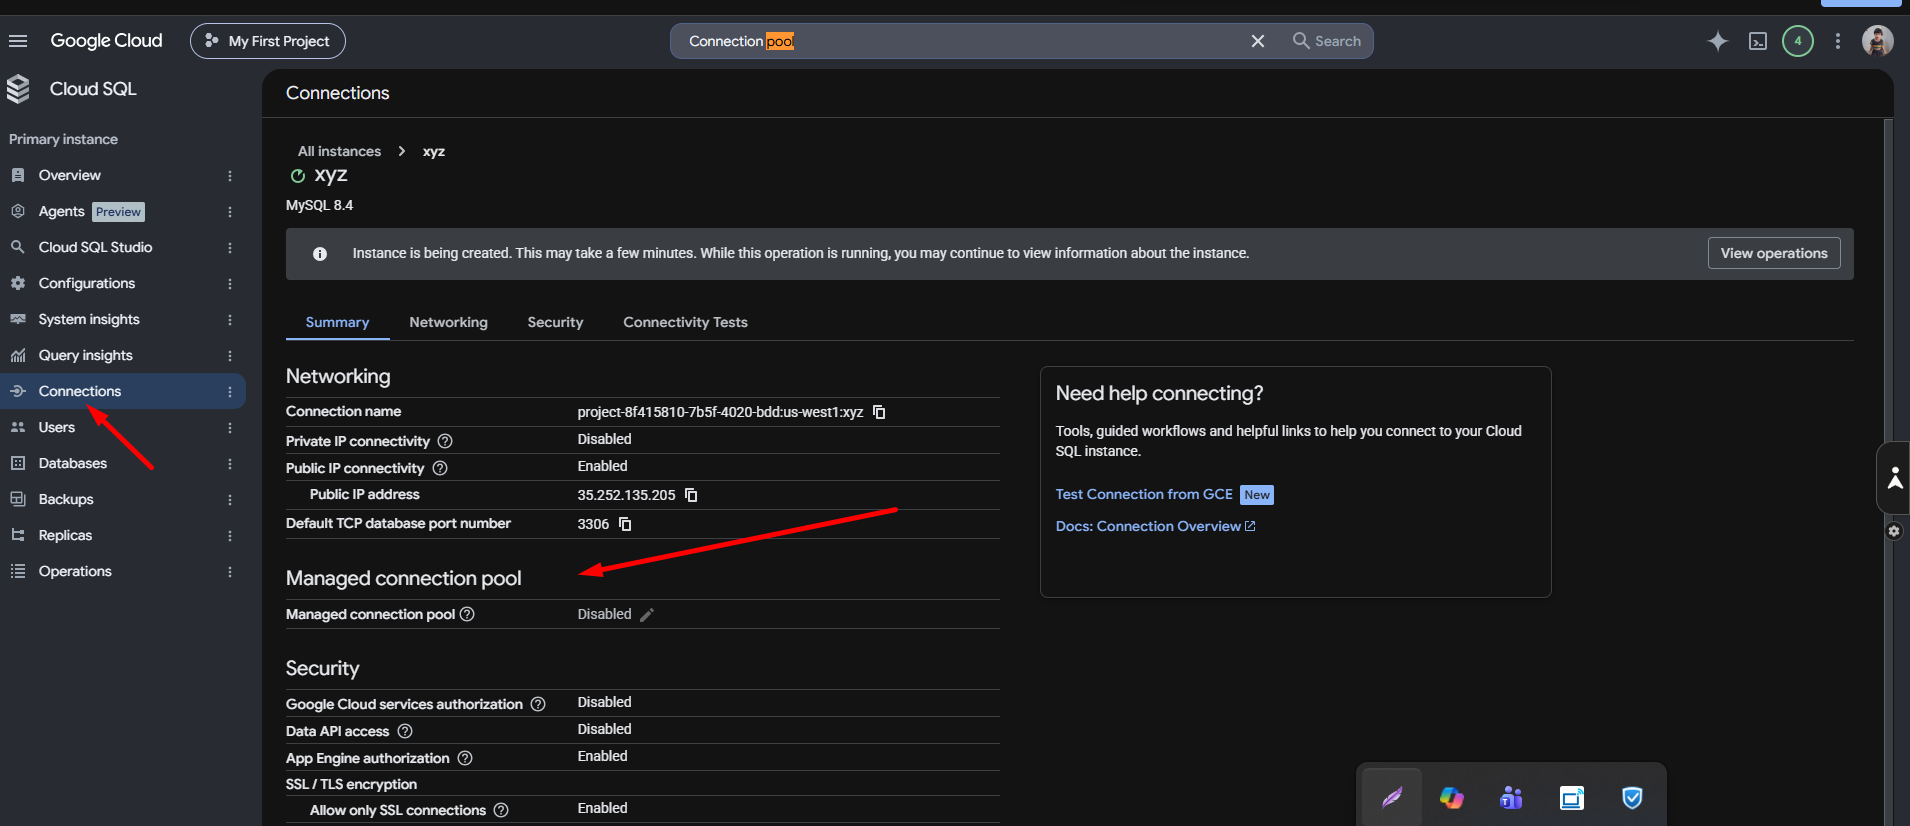Viewport: 1910px width, 826px height.
Task: Open the three-dot menu for Overview
Action: pos(230,176)
